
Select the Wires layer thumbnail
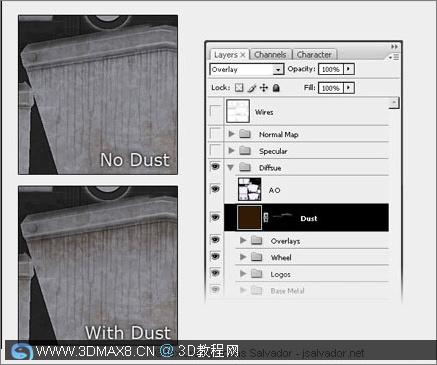point(238,111)
